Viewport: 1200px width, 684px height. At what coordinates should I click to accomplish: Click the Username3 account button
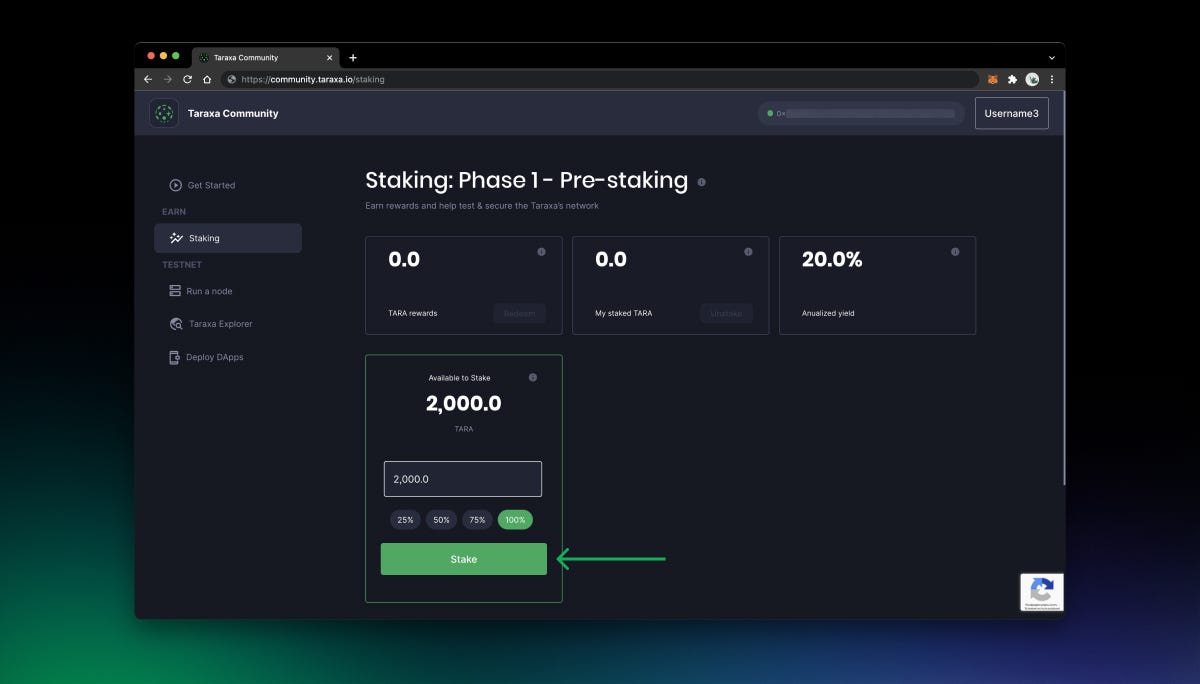click(x=1012, y=113)
